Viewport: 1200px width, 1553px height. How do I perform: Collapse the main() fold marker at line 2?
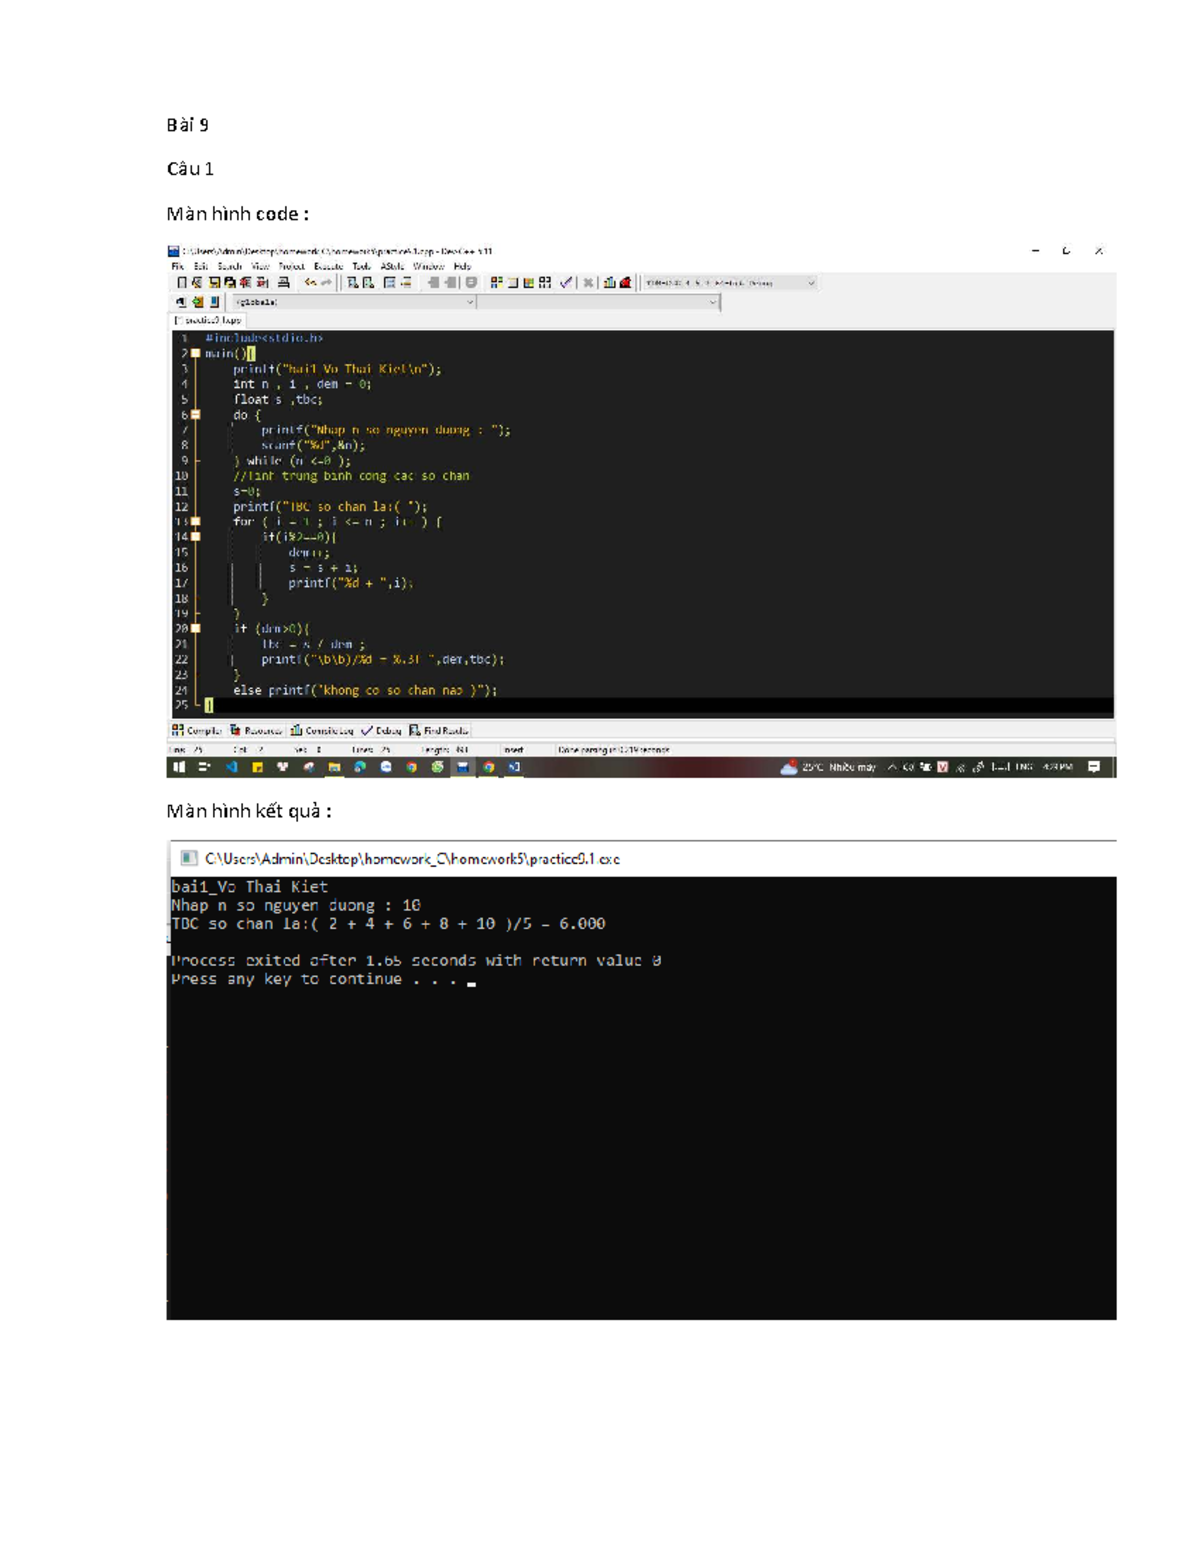point(196,354)
